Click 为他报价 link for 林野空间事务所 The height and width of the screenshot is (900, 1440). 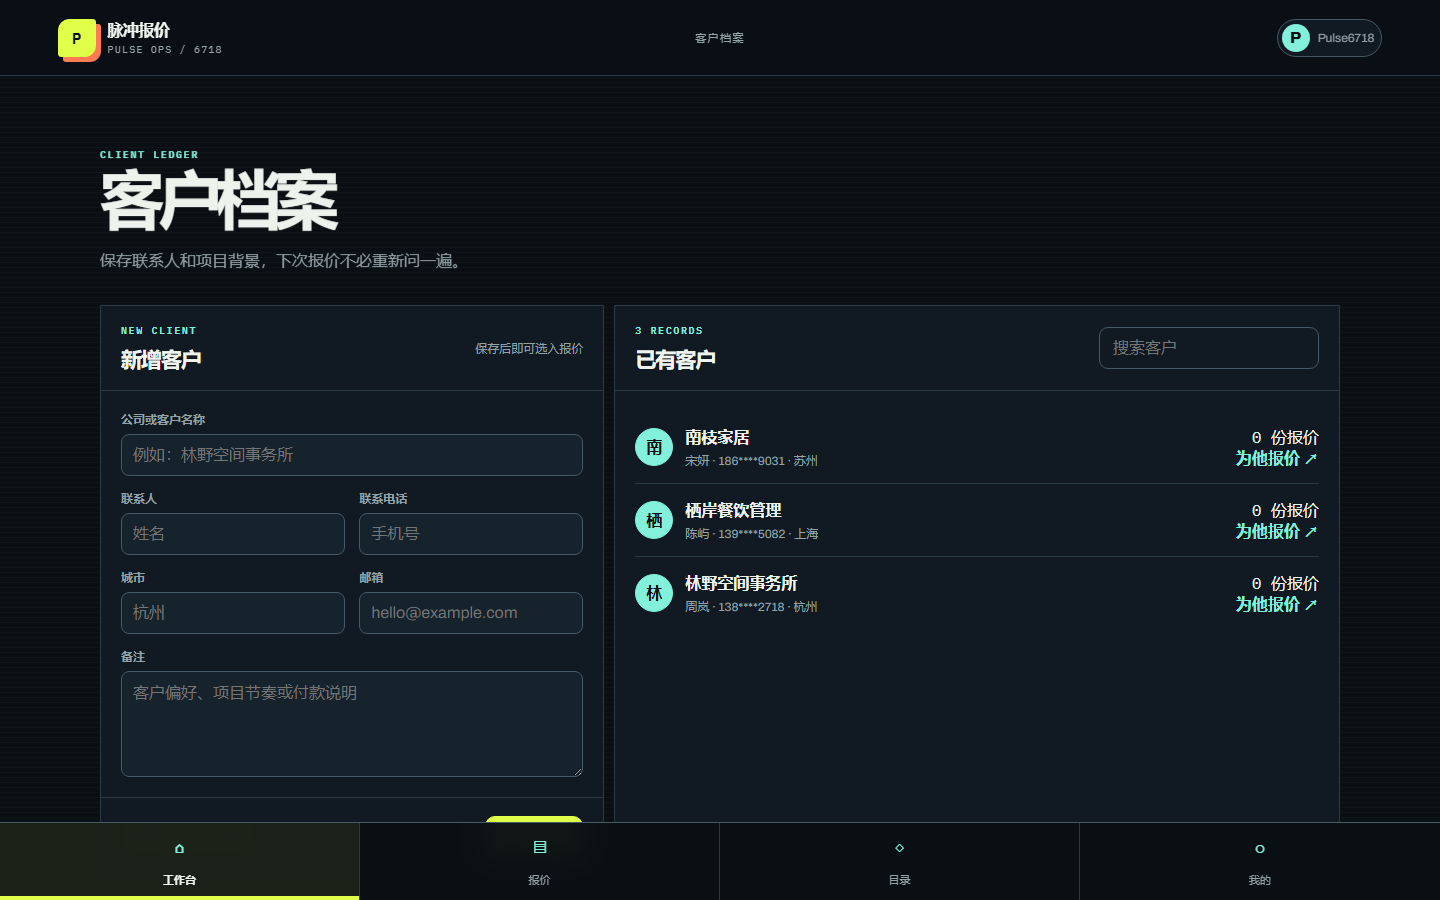1277,604
